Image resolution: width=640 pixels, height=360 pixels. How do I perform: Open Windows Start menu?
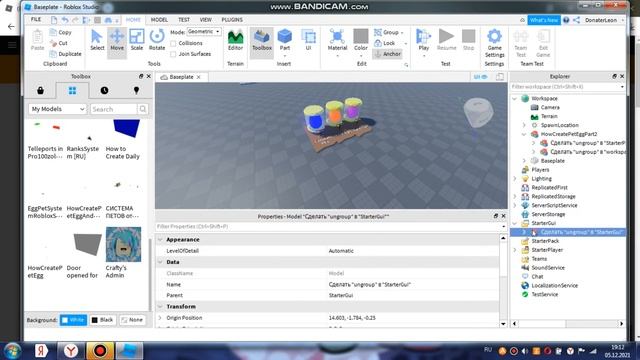click(12, 351)
